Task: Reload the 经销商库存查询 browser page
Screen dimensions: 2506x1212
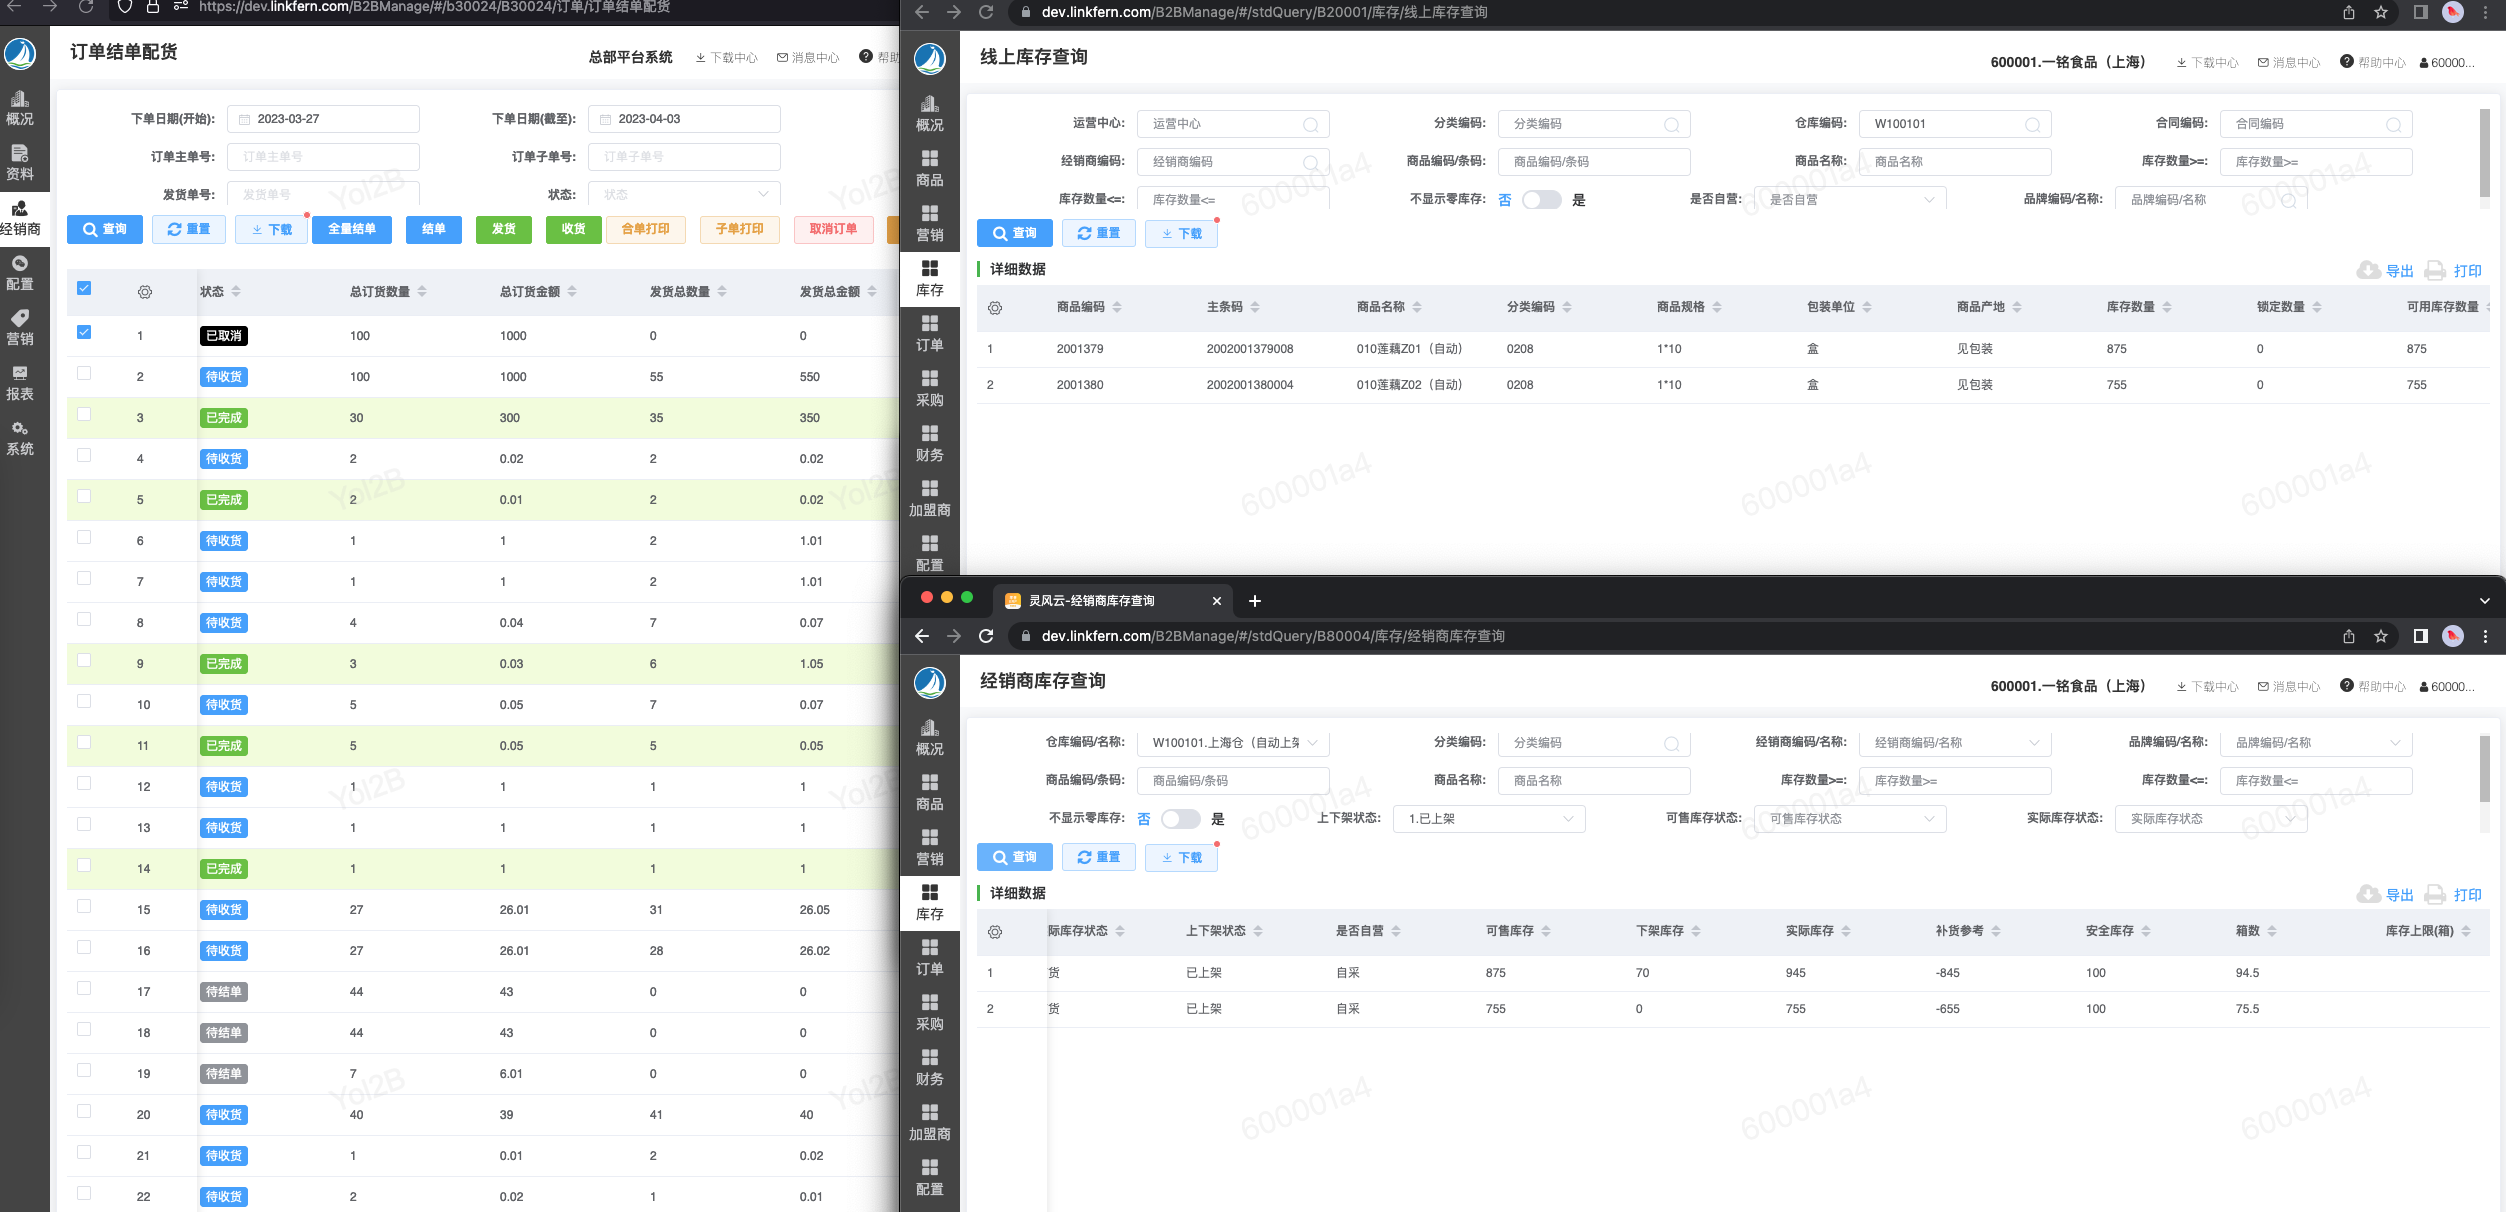Action: 986,636
